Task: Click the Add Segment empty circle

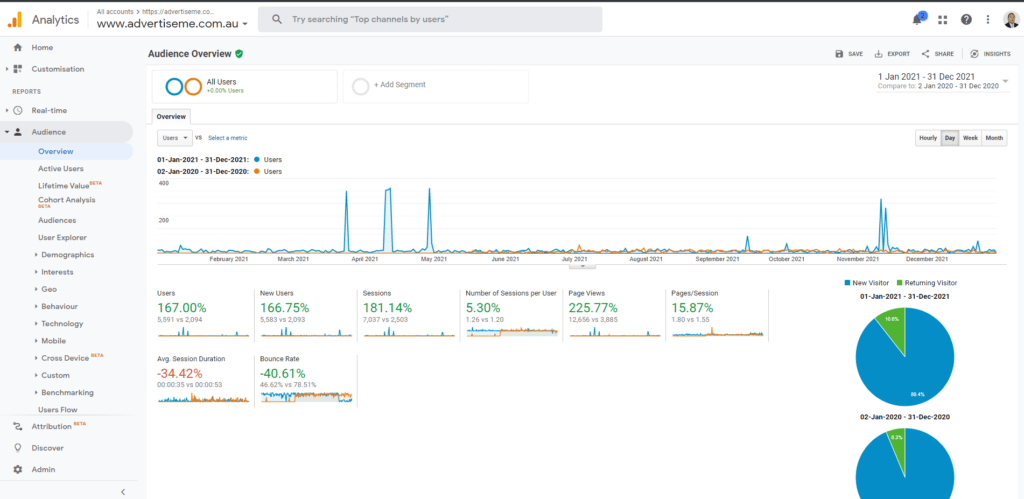Action: [x=360, y=86]
